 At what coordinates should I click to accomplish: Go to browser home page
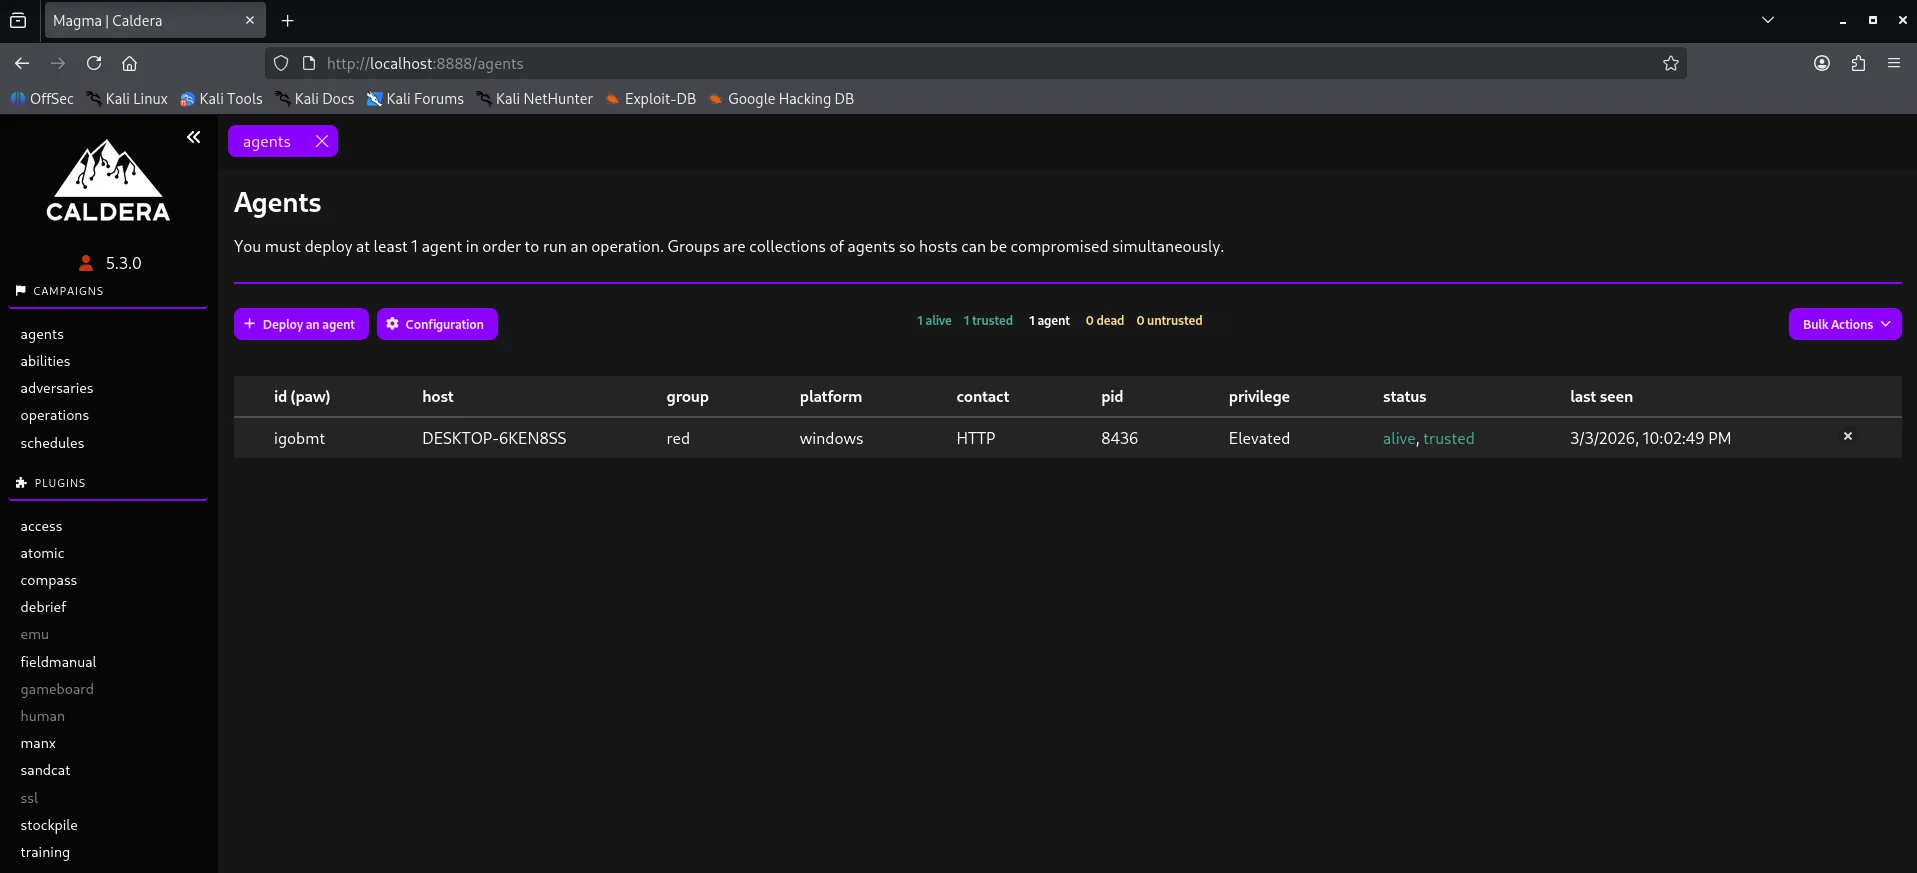click(129, 63)
